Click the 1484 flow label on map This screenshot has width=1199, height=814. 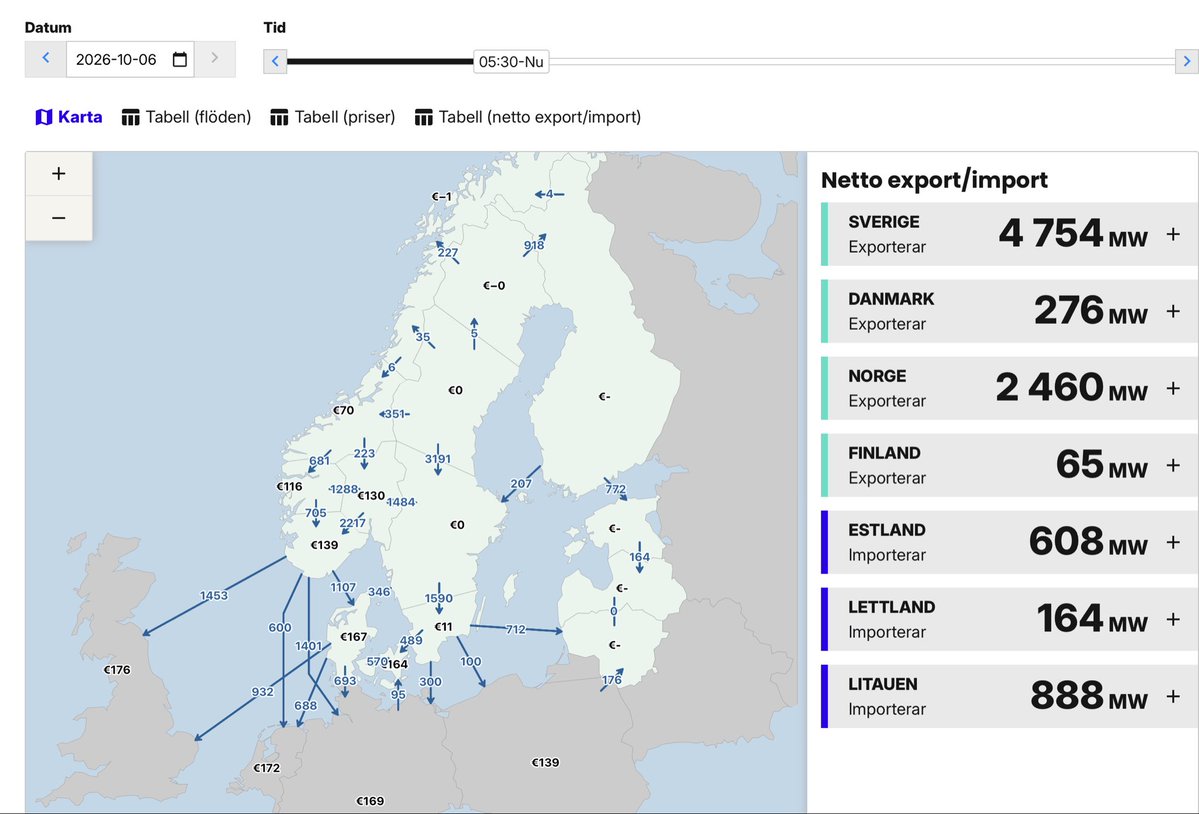pos(401,502)
